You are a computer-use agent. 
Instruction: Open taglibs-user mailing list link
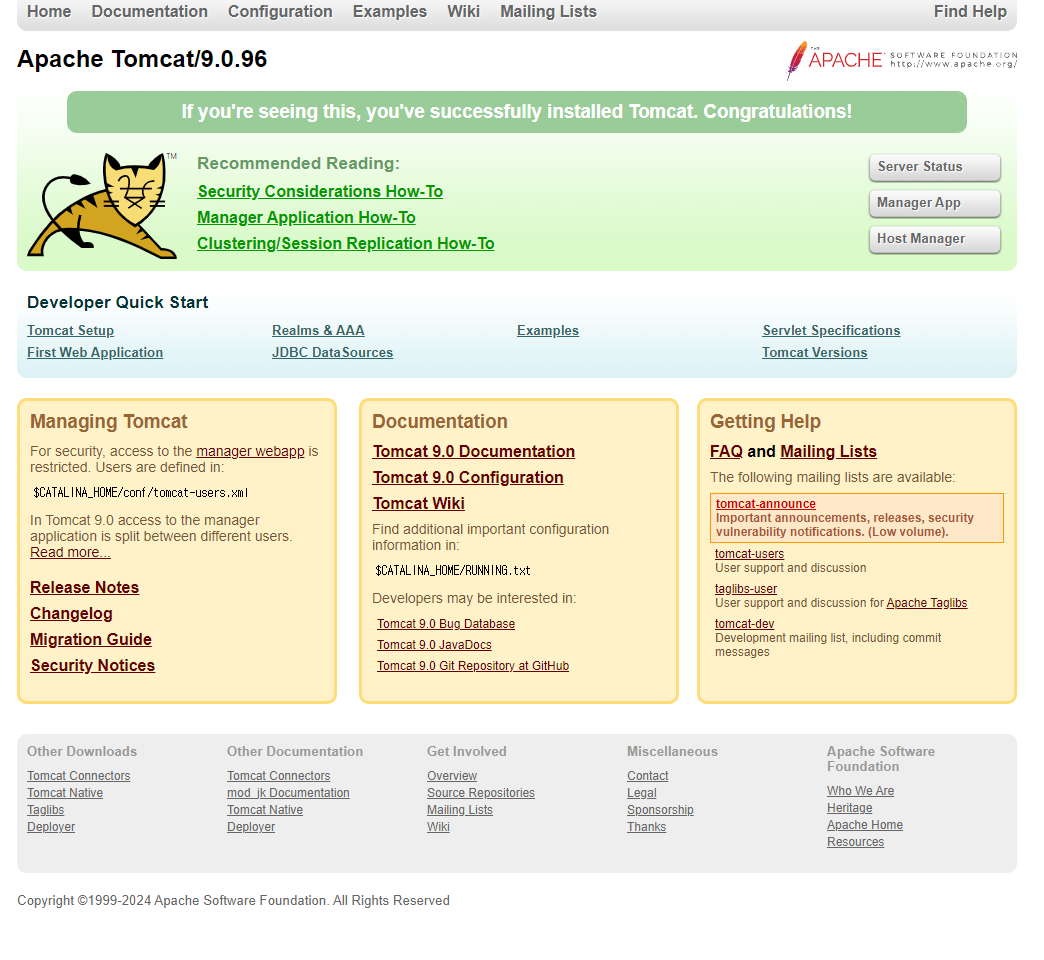coord(746,590)
